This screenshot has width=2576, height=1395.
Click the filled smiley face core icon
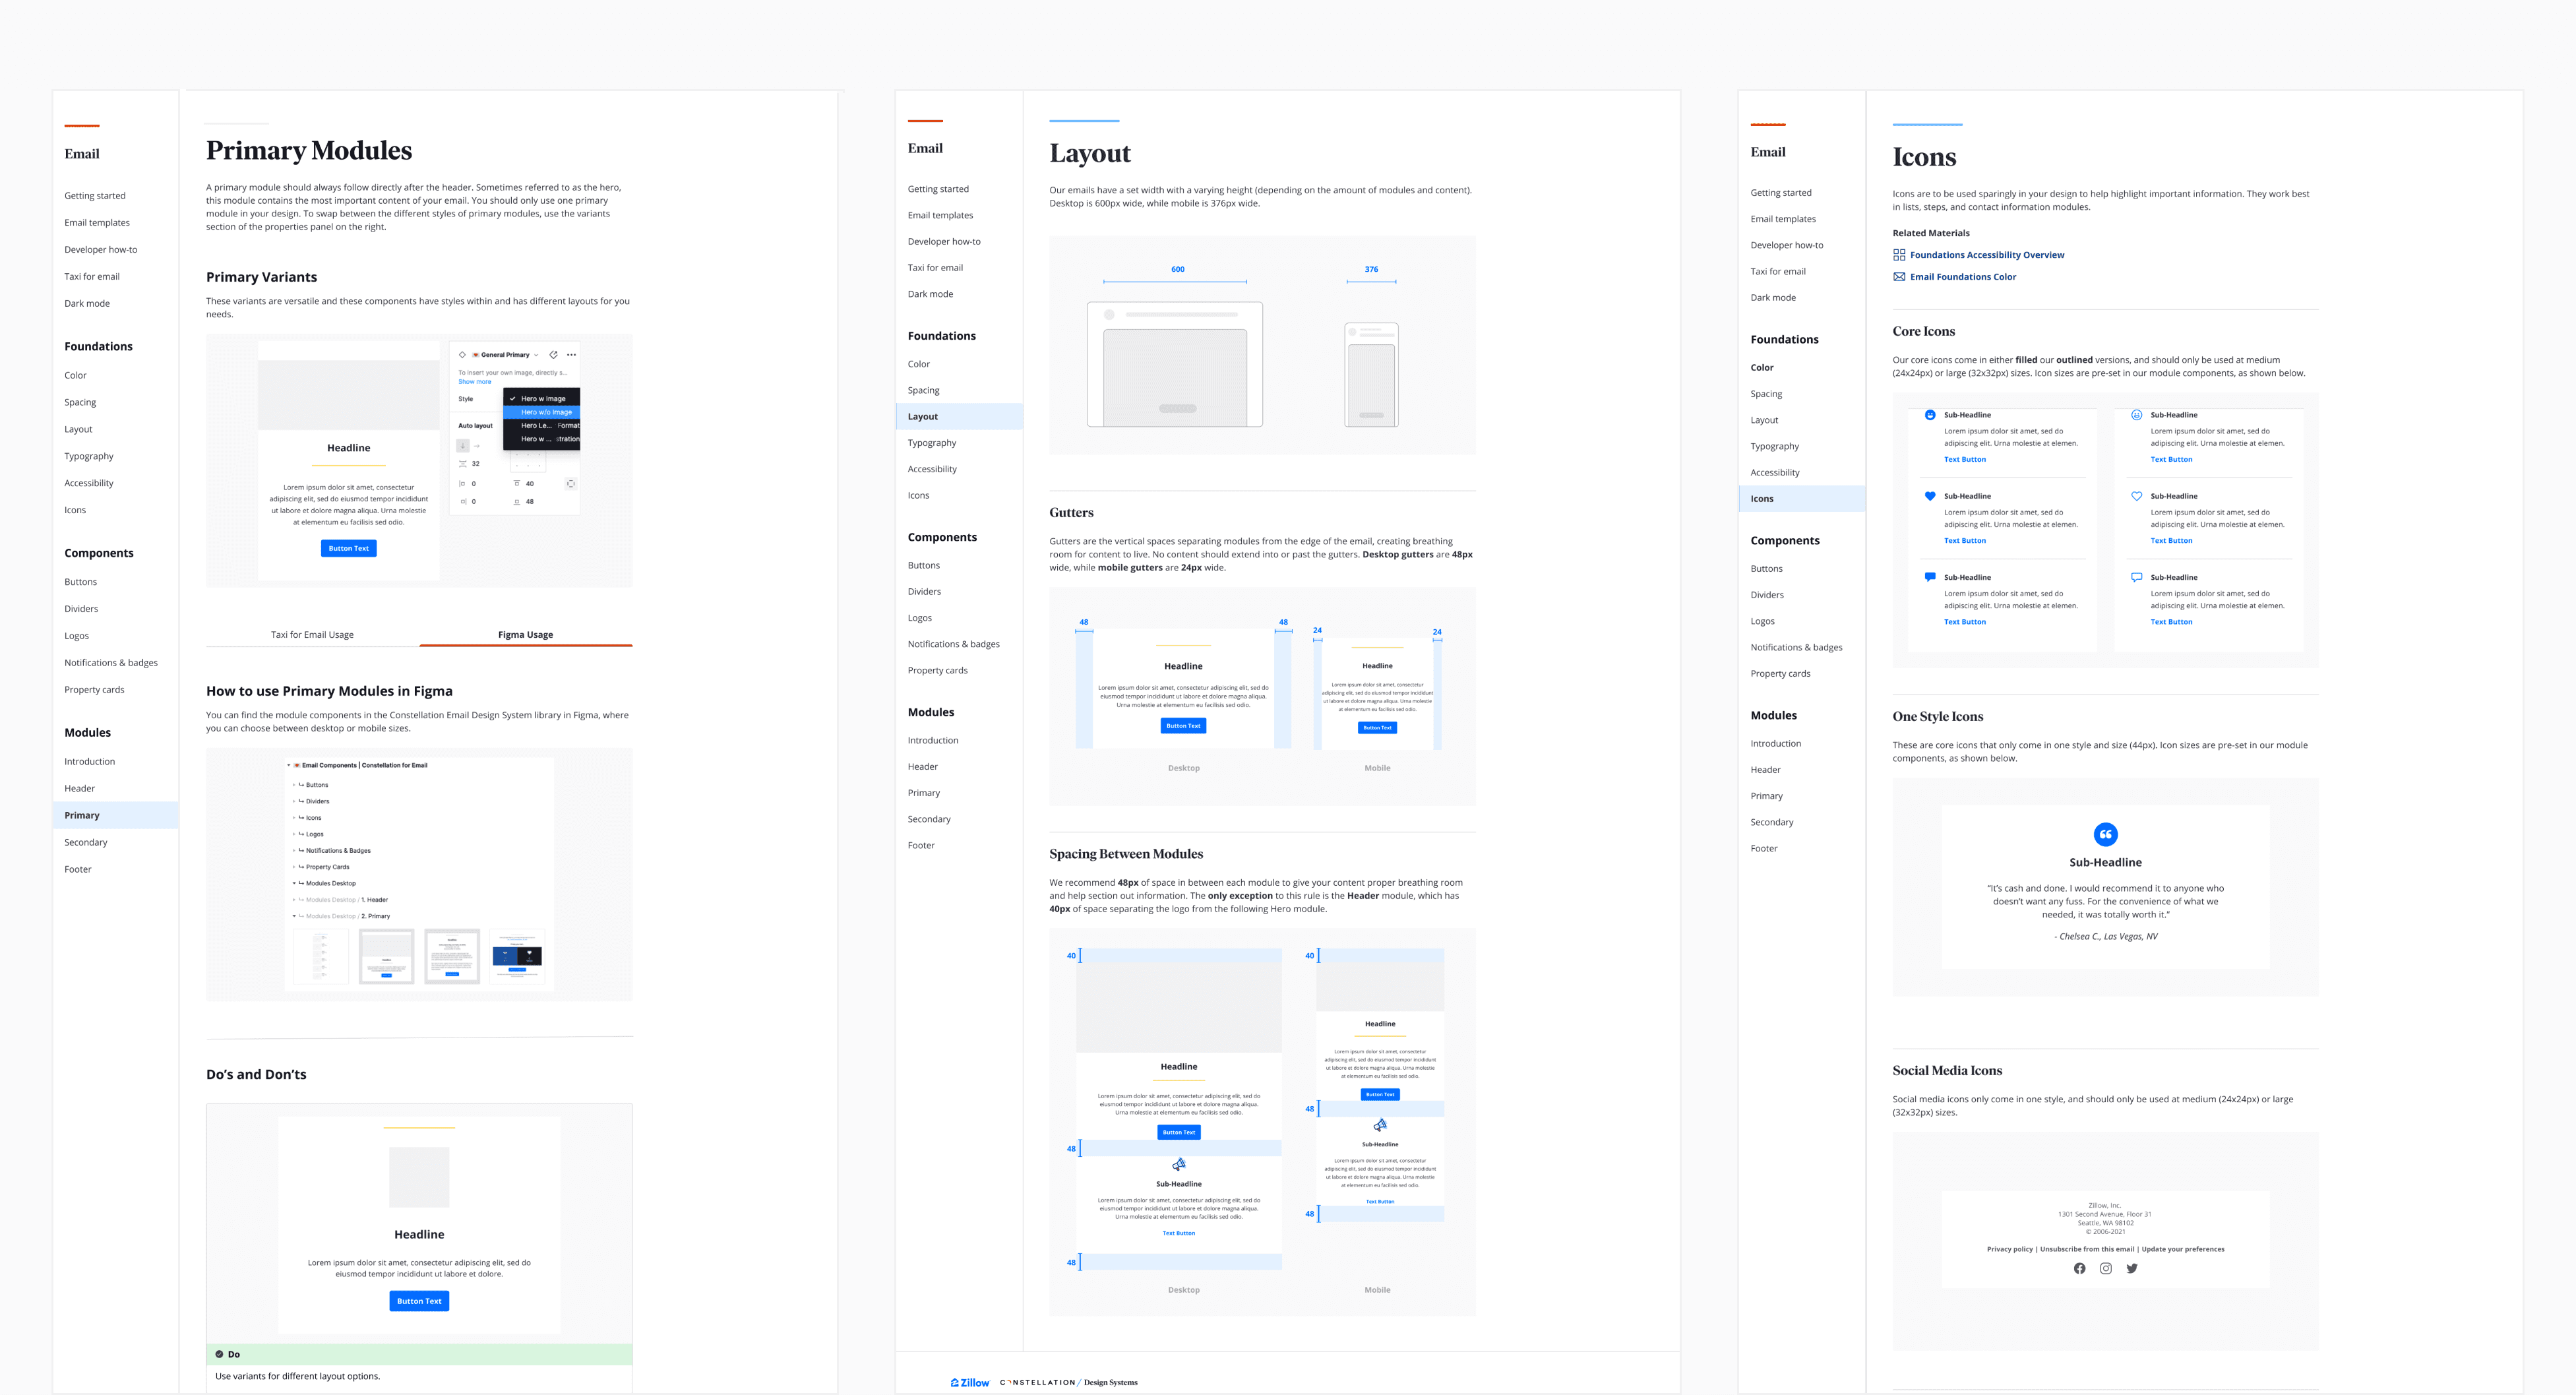pyautogui.click(x=1930, y=415)
